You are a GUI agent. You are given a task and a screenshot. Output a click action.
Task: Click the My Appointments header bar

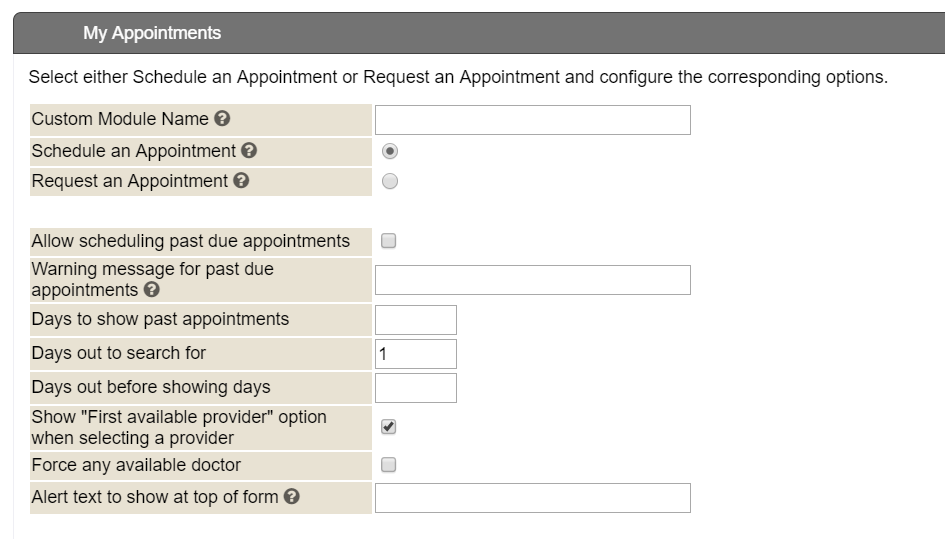click(478, 33)
